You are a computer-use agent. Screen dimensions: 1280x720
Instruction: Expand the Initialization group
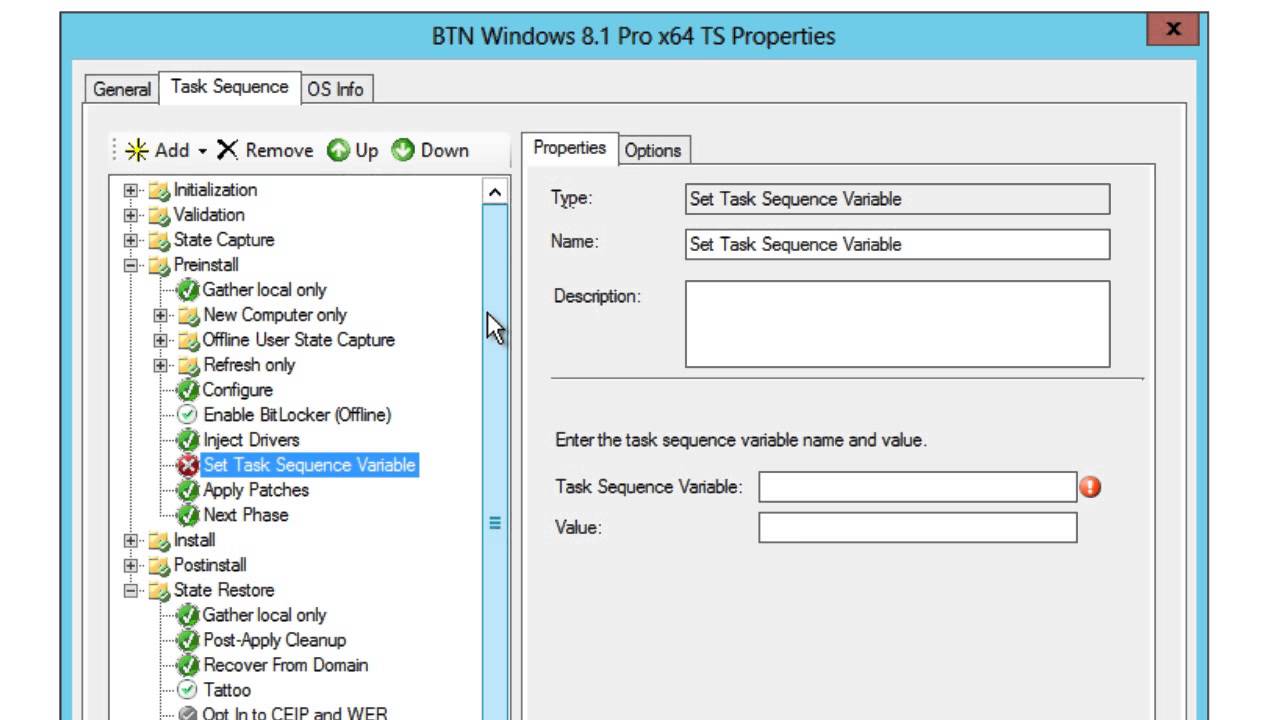[131, 190]
